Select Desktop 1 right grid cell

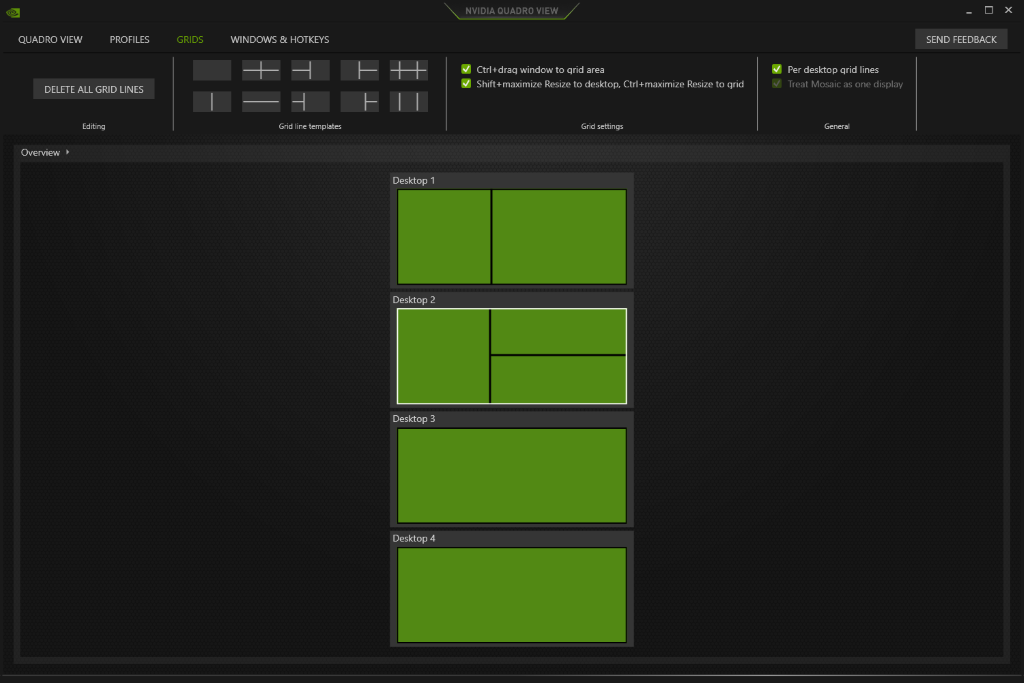[559, 237]
